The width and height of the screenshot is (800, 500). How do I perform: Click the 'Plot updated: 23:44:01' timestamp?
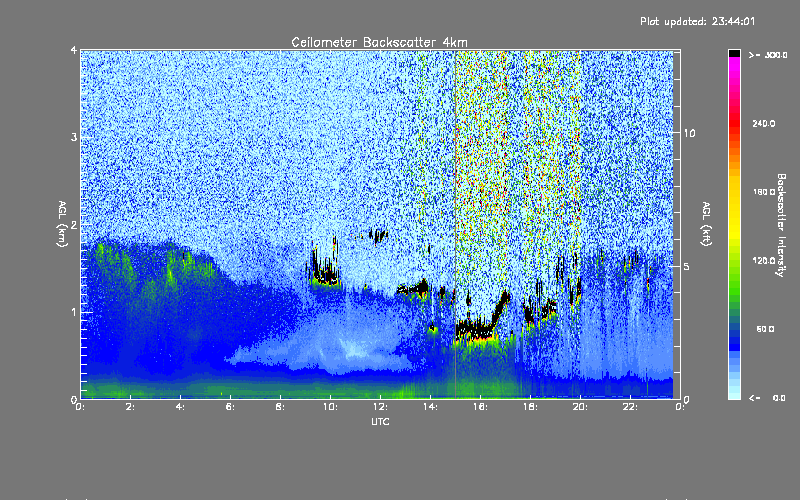pos(697,21)
